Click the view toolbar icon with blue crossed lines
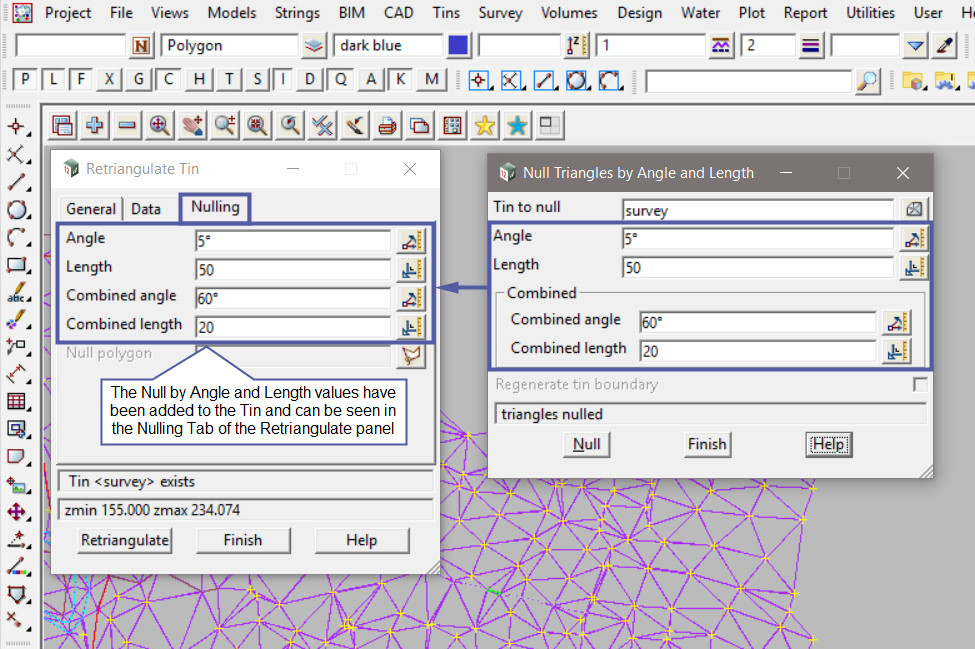 pos(322,126)
